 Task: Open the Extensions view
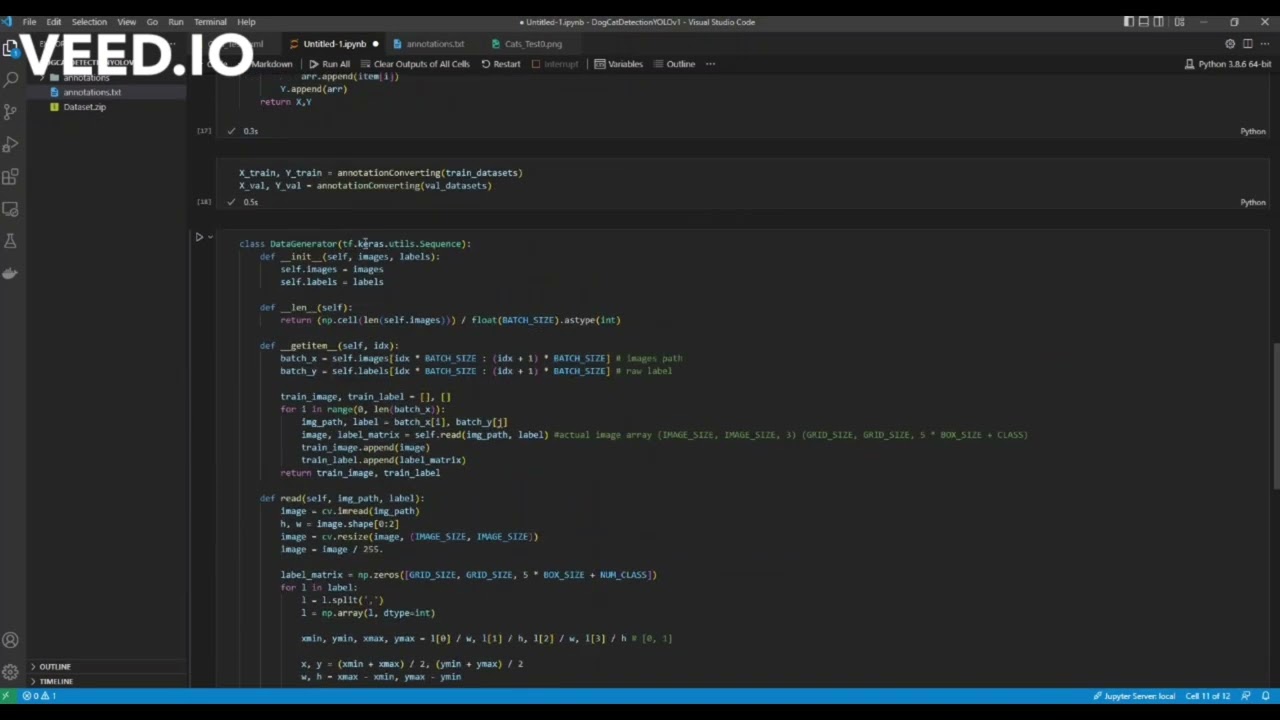coord(11,177)
